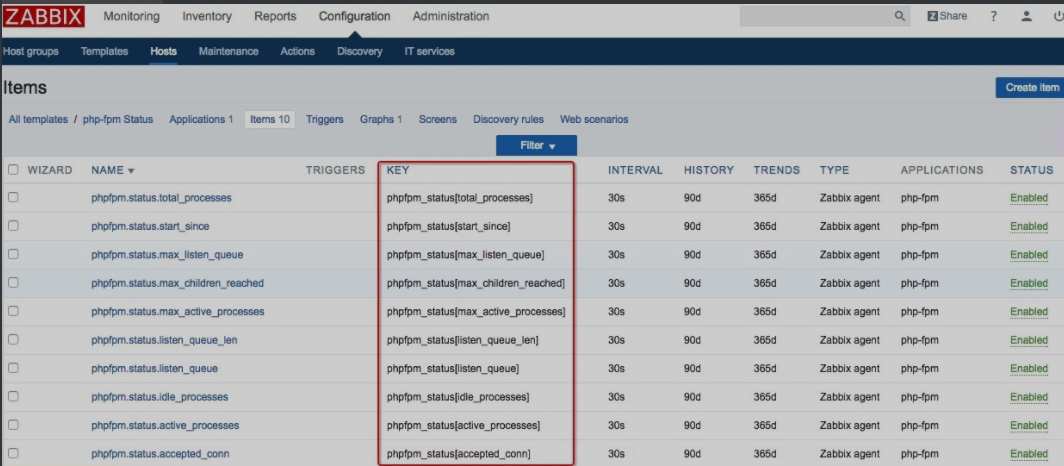Sort by the INTERVAL column header
Image resolution: width=1064 pixels, height=466 pixels.
tap(635, 170)
